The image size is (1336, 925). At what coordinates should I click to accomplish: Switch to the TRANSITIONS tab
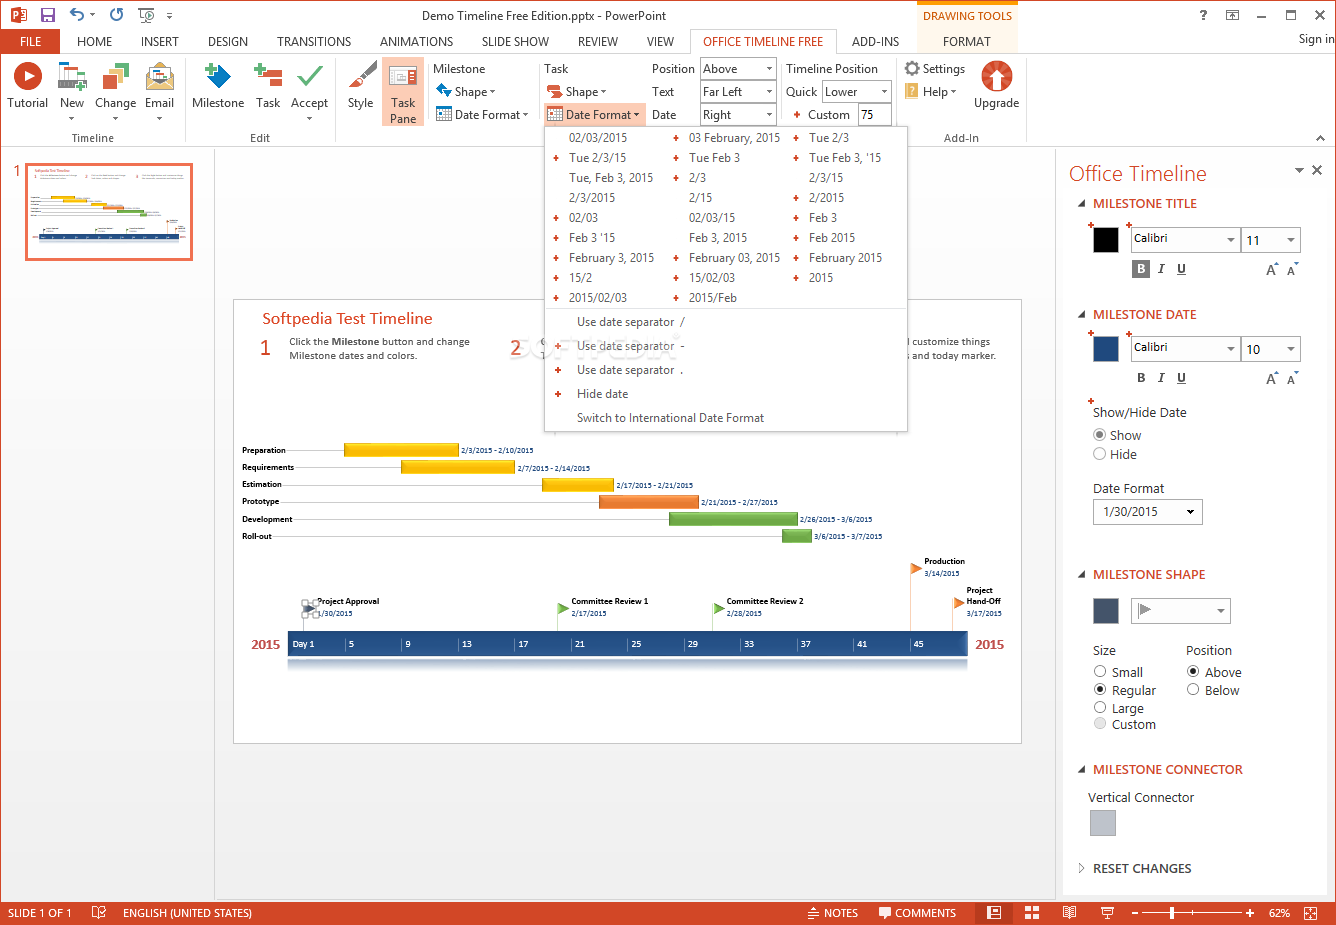tap(314, 41)
